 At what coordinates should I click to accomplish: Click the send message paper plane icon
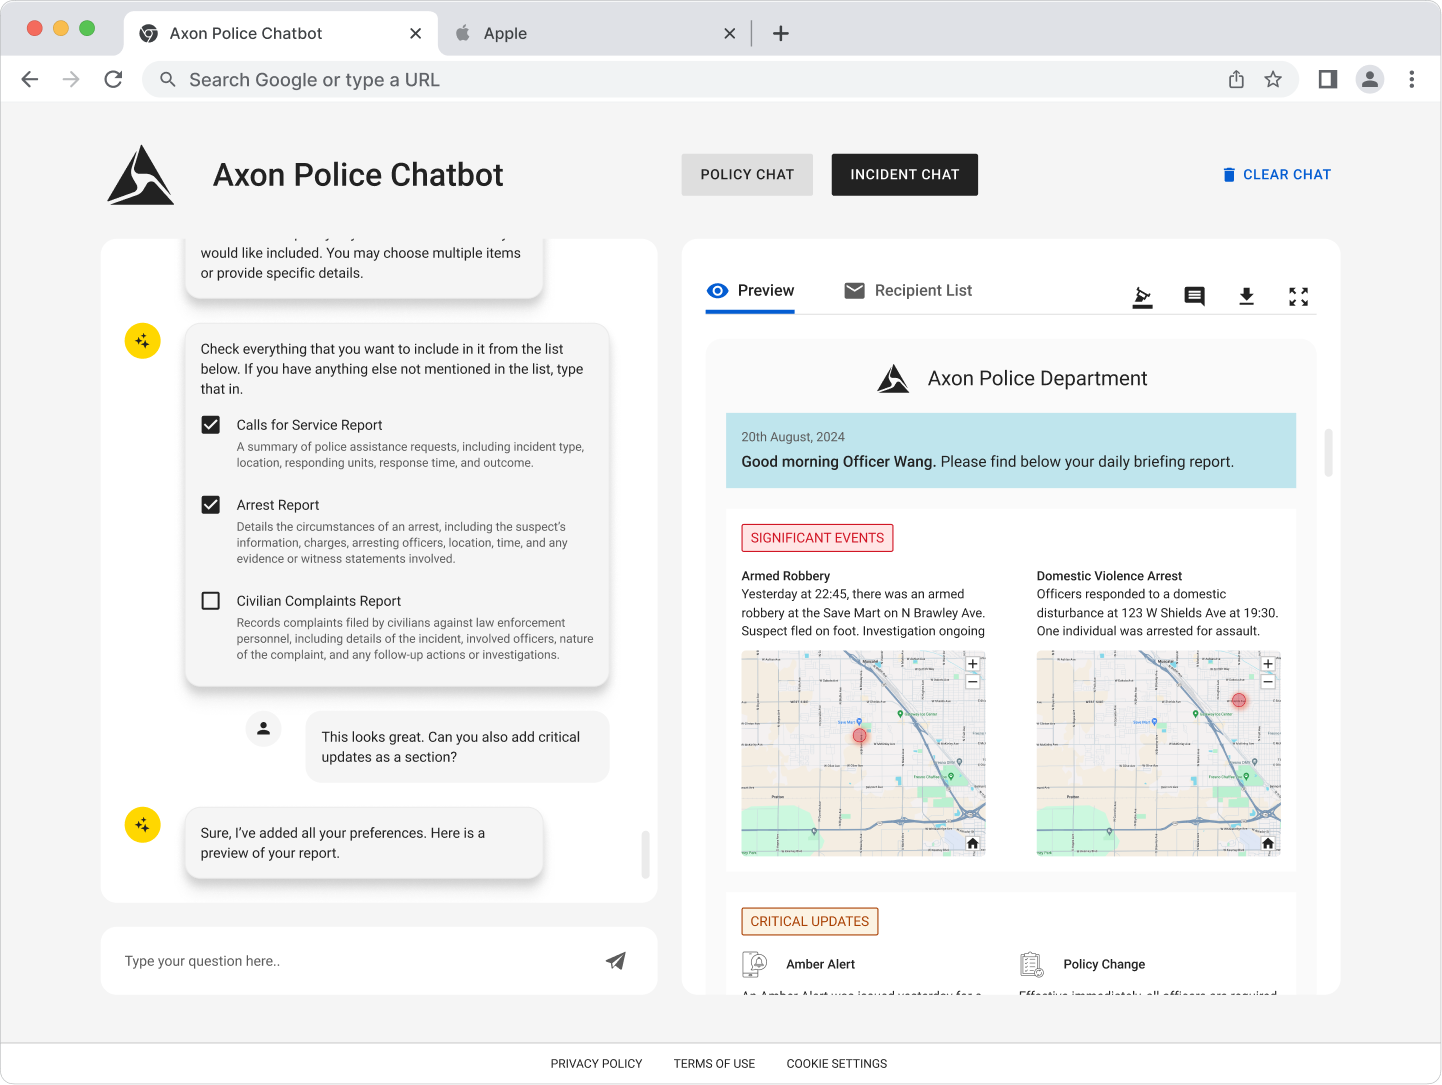click(616, 961)
